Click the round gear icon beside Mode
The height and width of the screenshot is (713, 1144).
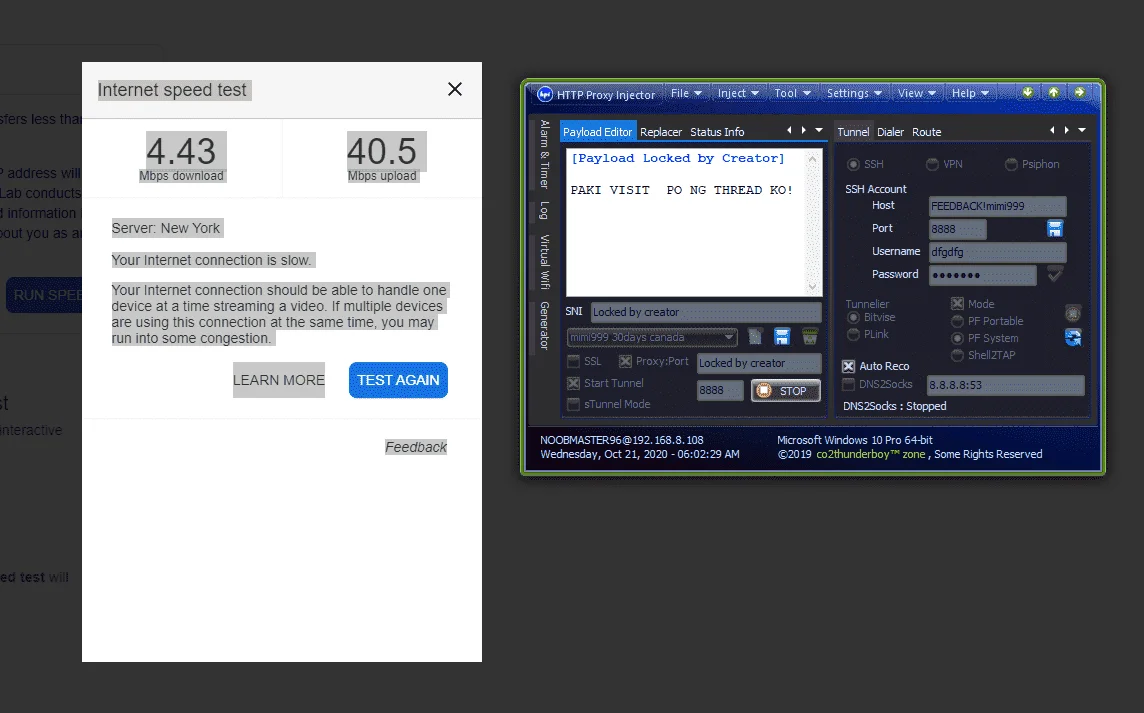(1072, 313)
